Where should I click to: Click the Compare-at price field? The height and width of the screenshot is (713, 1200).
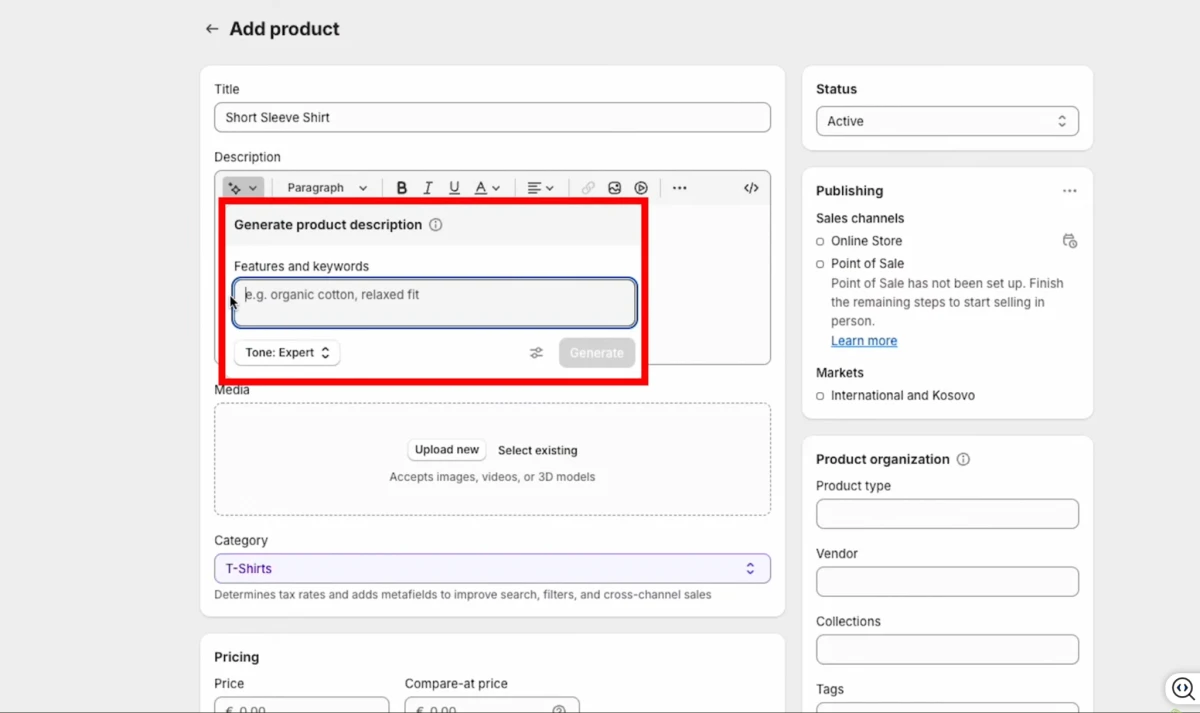point(492,705)
